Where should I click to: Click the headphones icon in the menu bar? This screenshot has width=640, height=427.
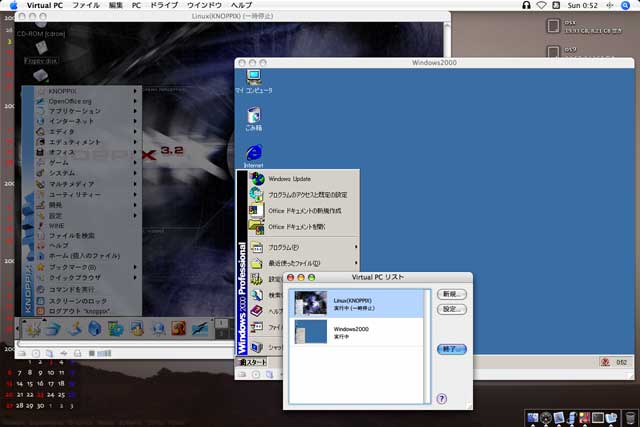(526, 5)
